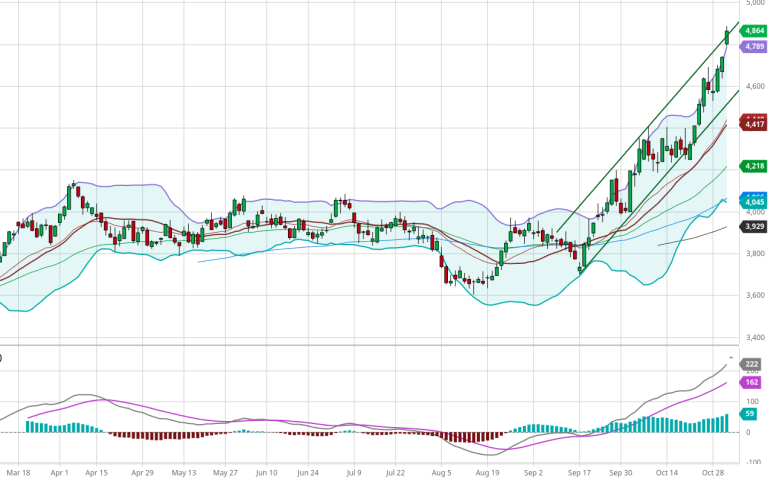Click the Sep 17 date on the time axis
This screenshot has height=479, width=768.
[x=576, y=470]
